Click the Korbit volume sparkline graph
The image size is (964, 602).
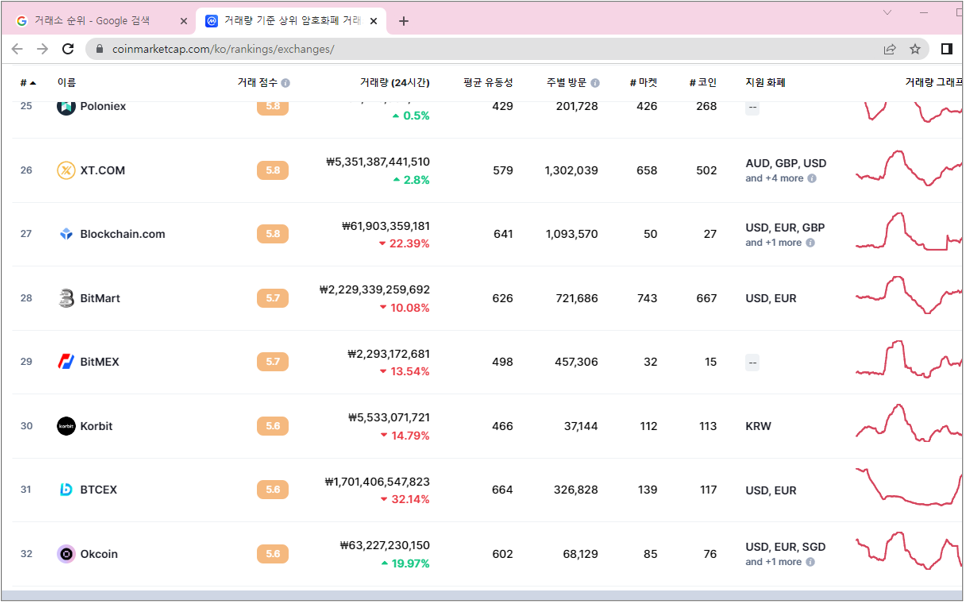pyautogui.click(x=909, y=423)
